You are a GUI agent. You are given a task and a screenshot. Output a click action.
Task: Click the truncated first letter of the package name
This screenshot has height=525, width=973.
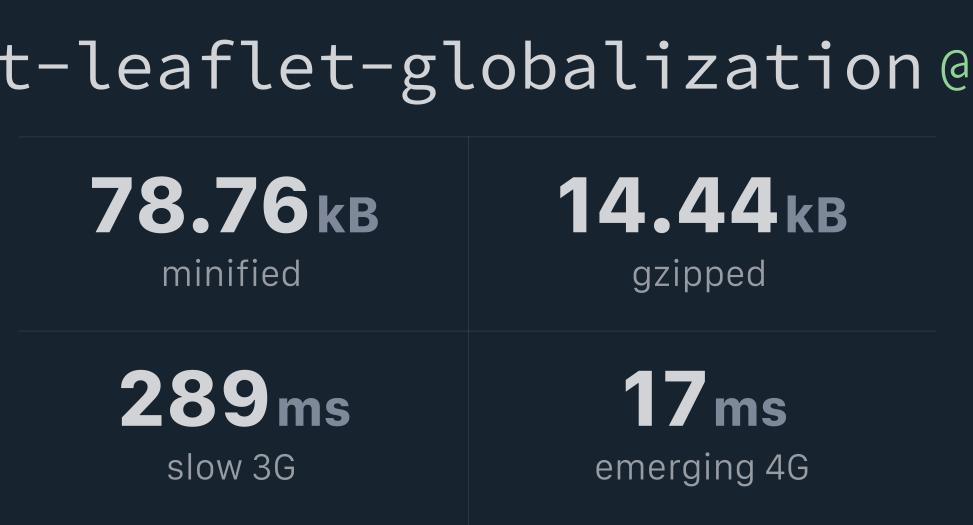tap(11, 68)
